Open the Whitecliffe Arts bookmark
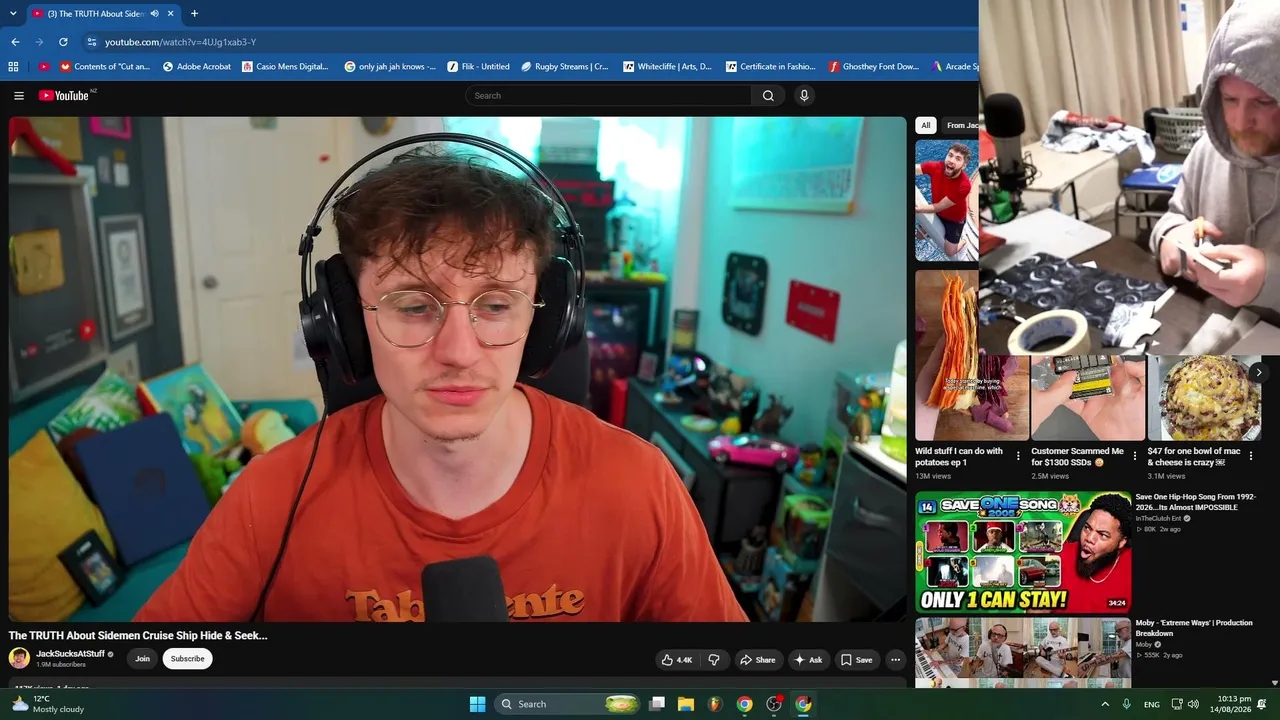This screenshot has width=1280, height=720. 667,67
